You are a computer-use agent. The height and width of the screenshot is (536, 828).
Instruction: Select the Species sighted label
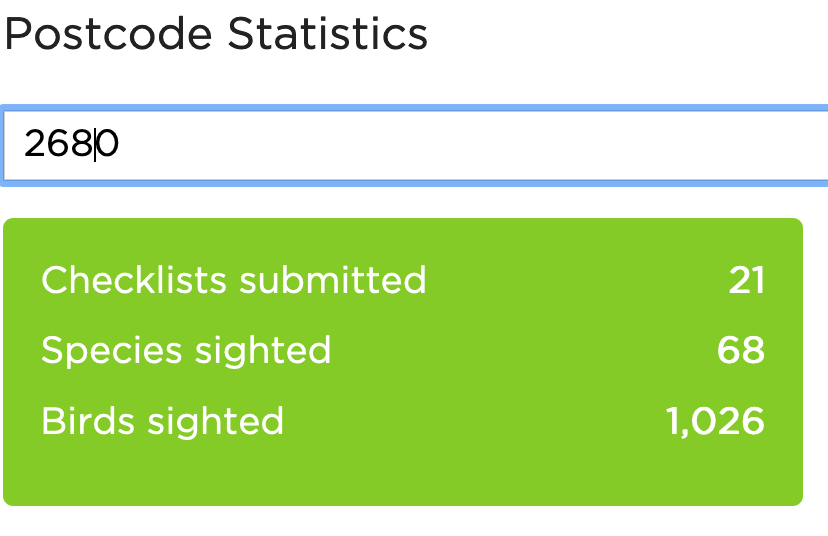[x=186, y=350]
